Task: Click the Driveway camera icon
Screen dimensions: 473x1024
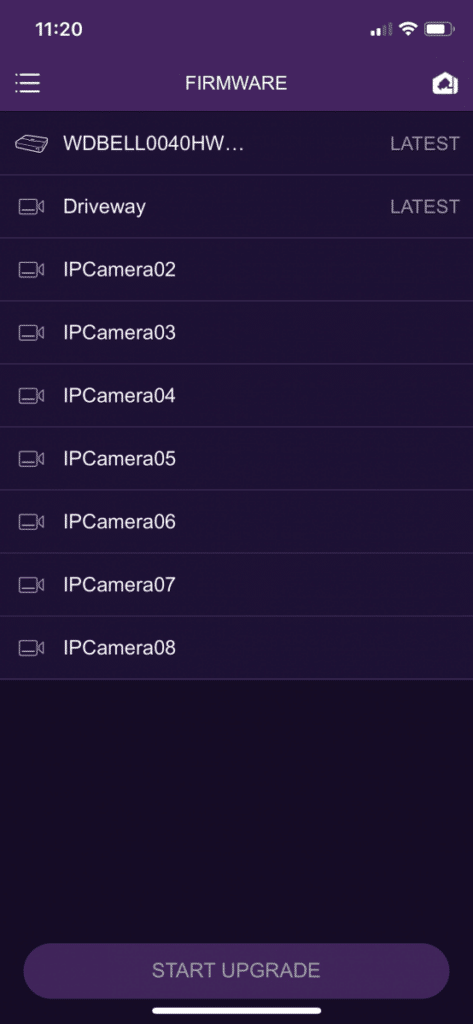Action: pos(31,207)
